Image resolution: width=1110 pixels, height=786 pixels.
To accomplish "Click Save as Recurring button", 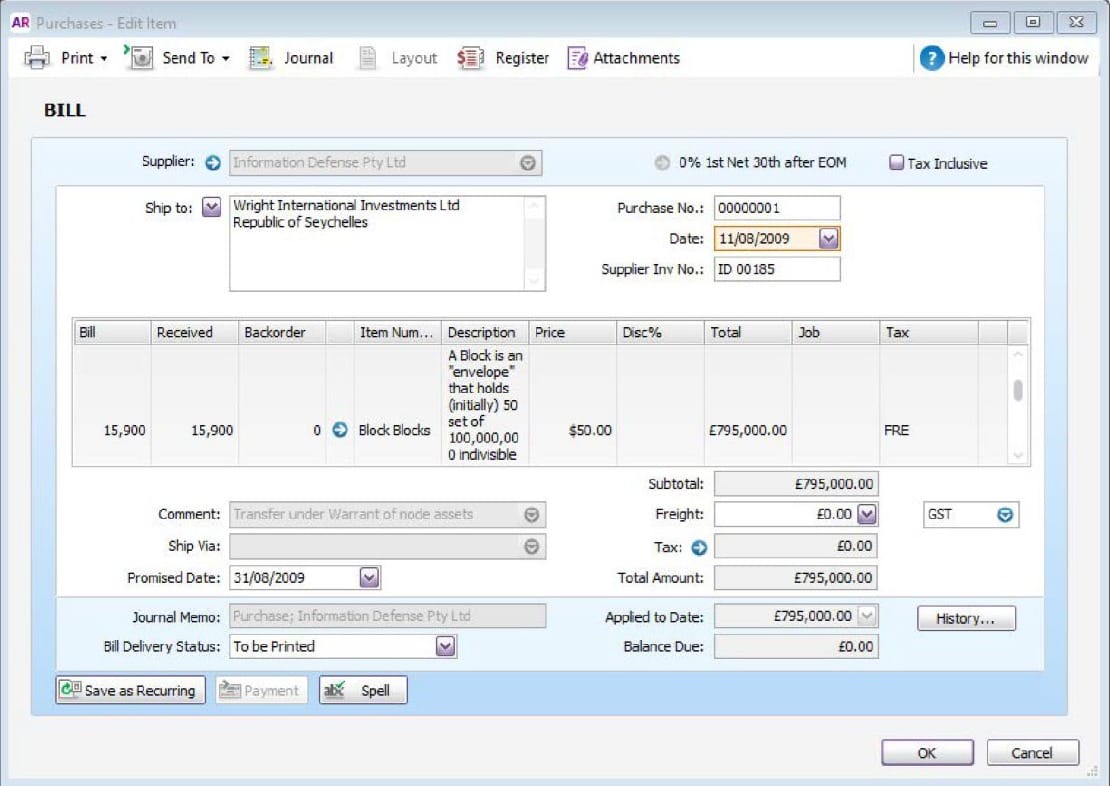I will [130, 690].
